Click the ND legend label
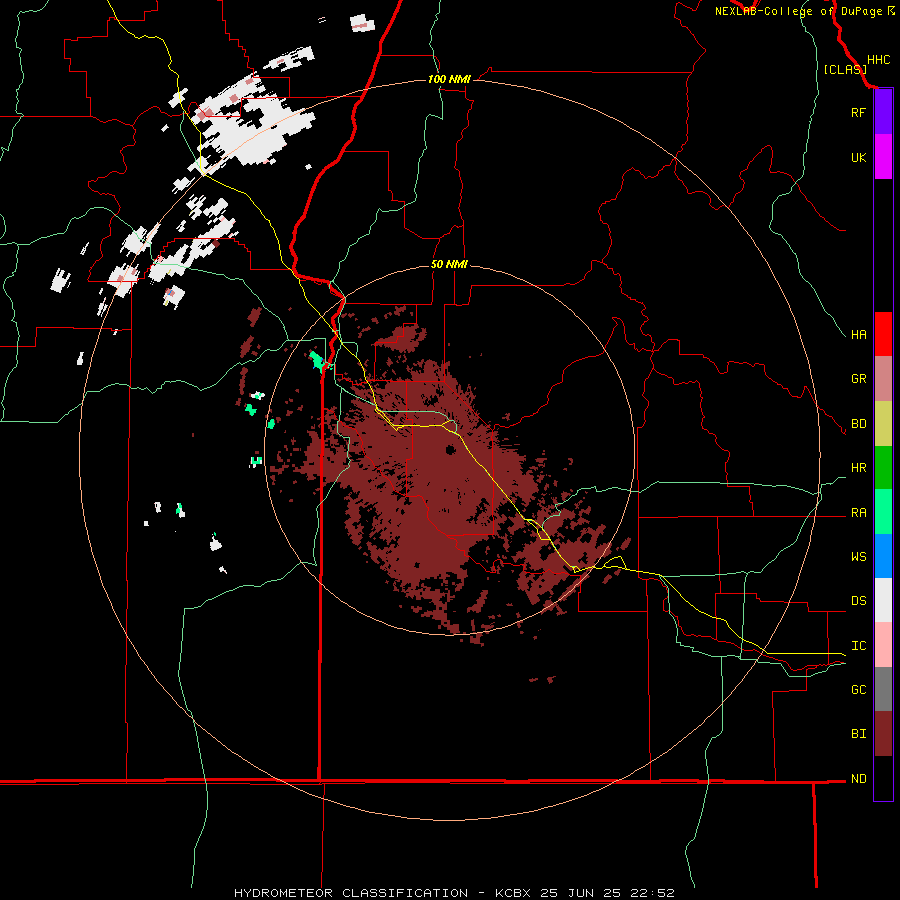 tap(858, 779)
